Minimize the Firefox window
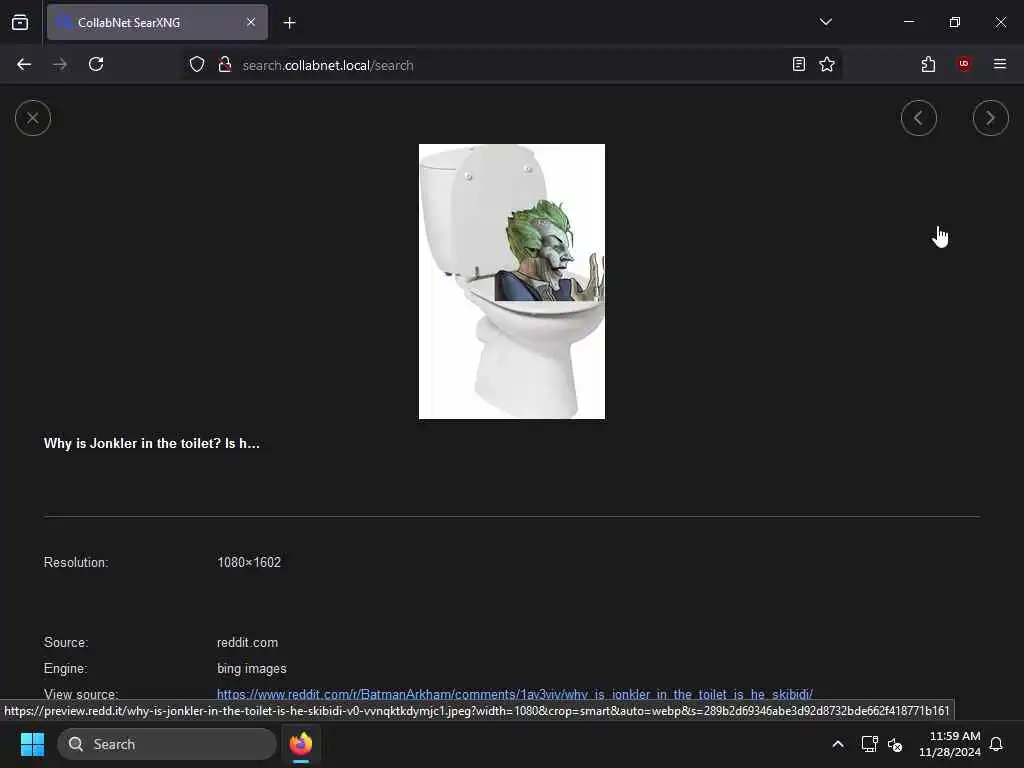Image resolution: width=1024 pixels, height=768 pixels. 908,22
